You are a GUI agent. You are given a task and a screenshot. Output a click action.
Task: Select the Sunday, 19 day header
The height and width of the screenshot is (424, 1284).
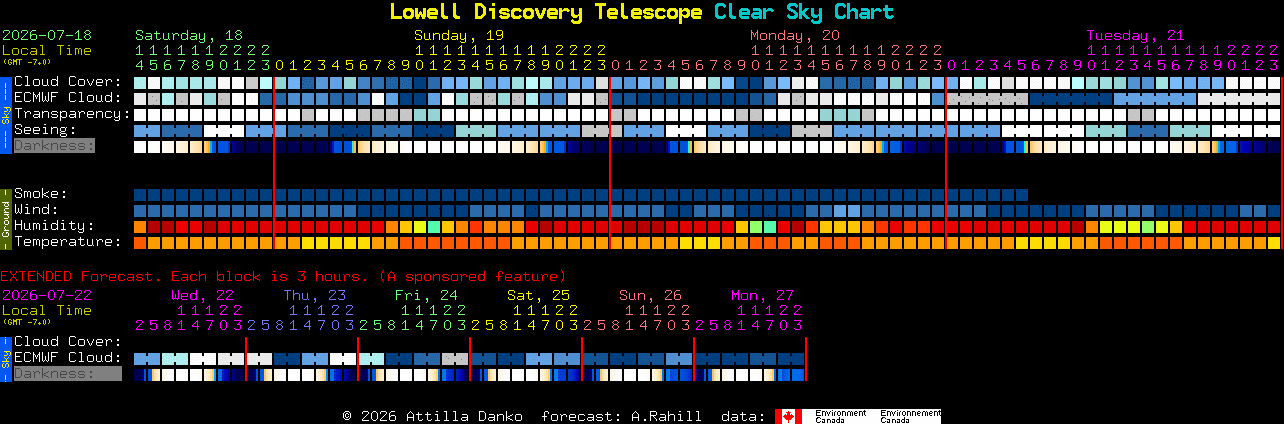tap(459, 35)
